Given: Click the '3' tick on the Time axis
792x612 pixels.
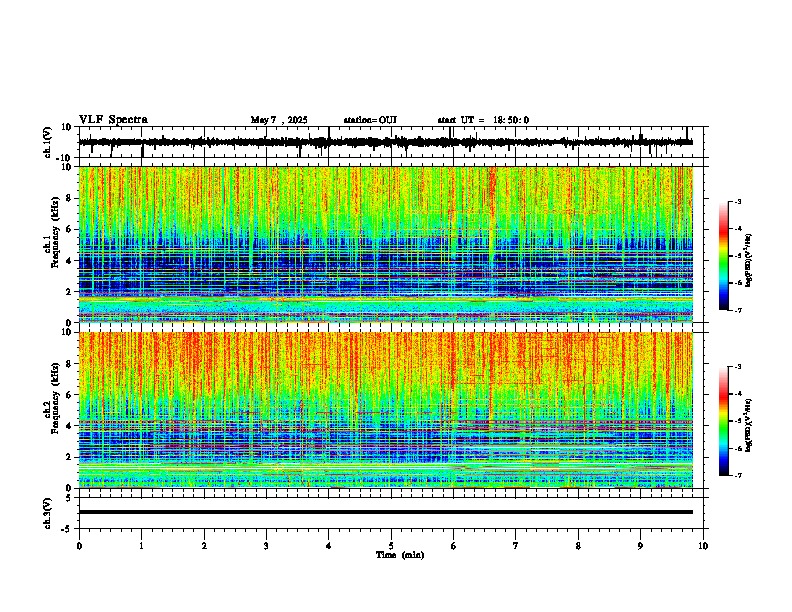Looking at the screenshot, I should pos(266,546).
